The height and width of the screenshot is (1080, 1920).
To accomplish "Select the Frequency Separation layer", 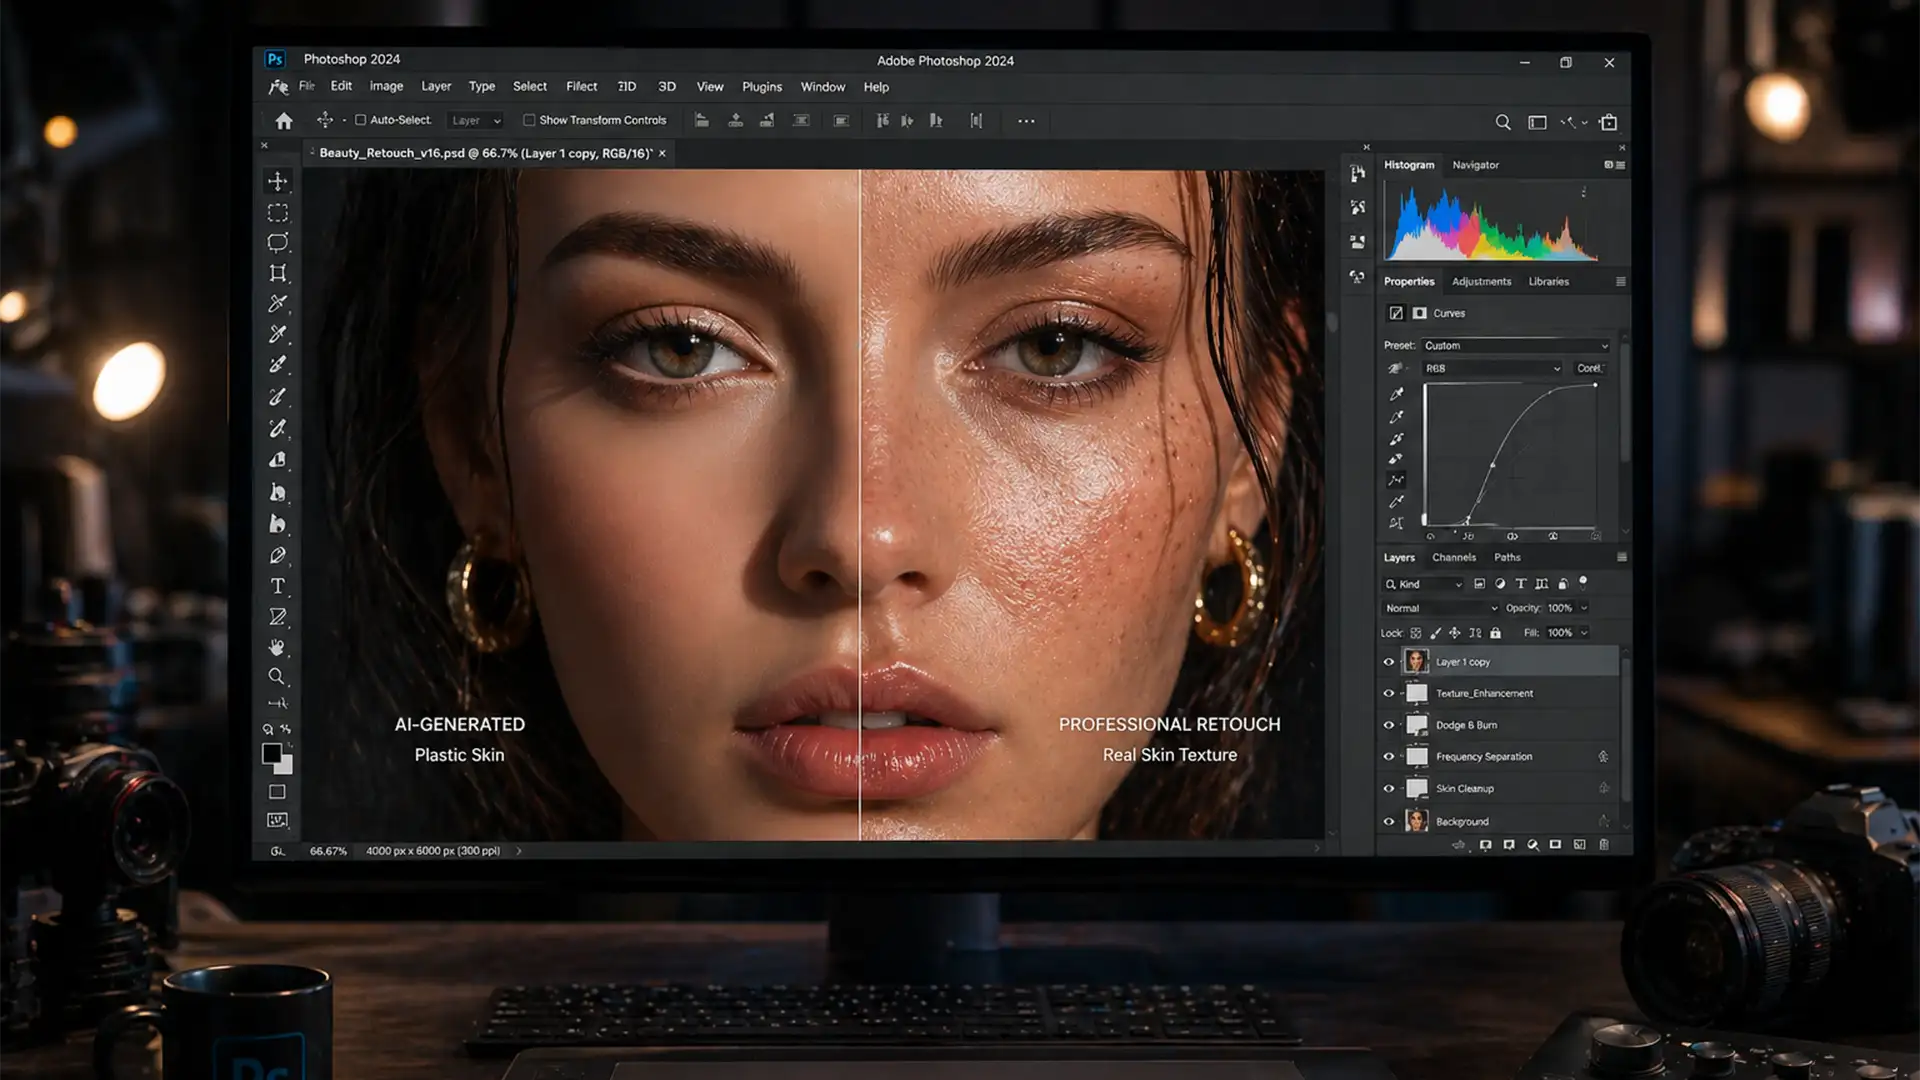I will 1484,757.
